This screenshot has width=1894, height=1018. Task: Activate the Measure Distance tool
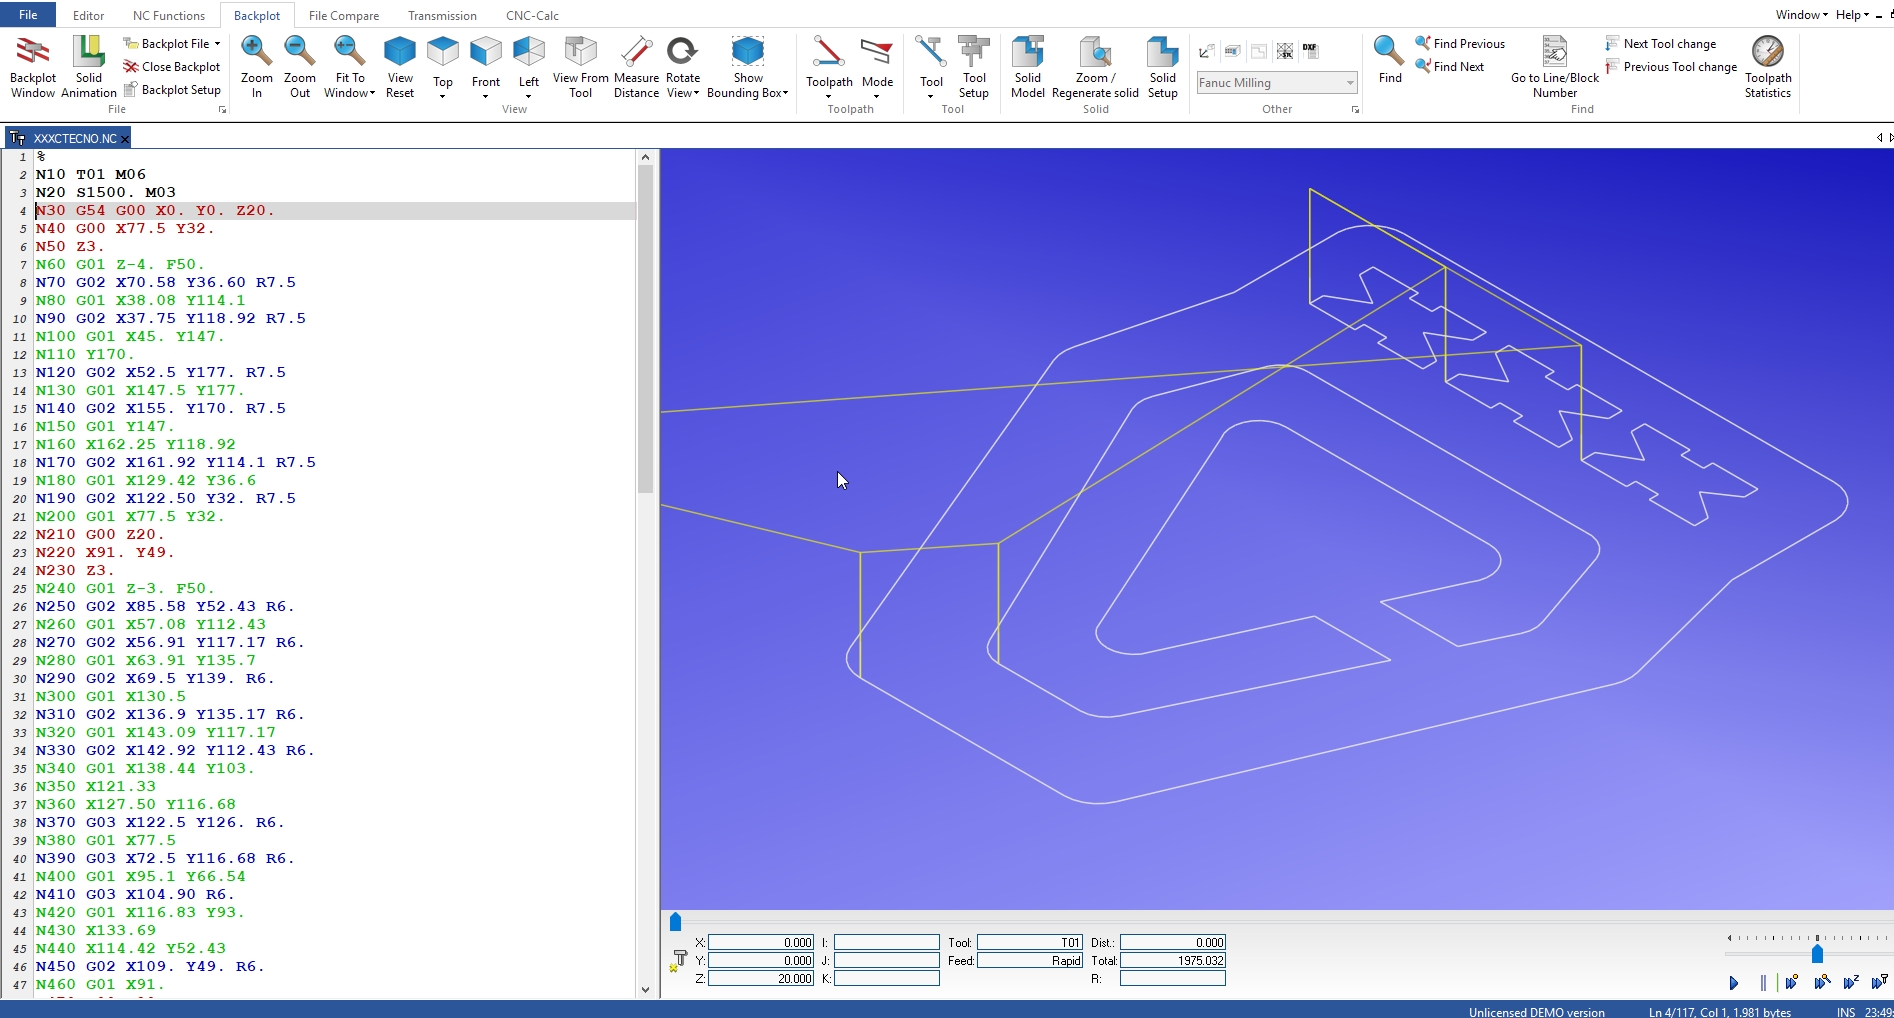pyautogui.click(x=636, y=67)
